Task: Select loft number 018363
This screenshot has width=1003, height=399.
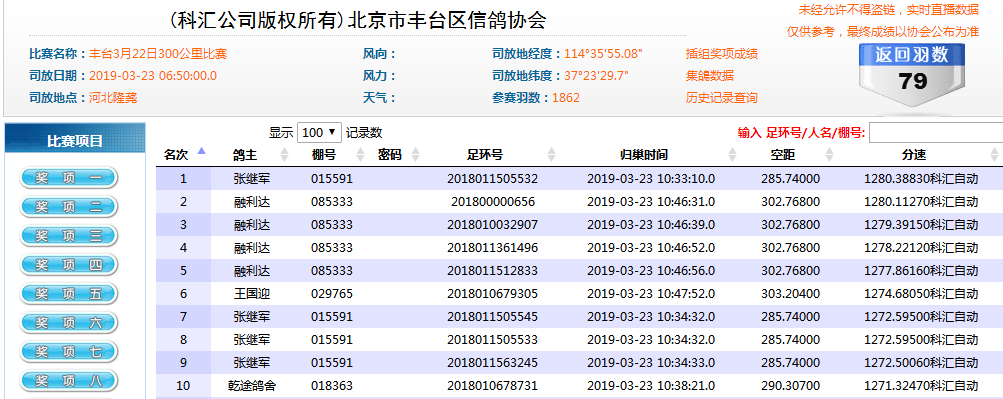Action: click(x=332, y=386)
